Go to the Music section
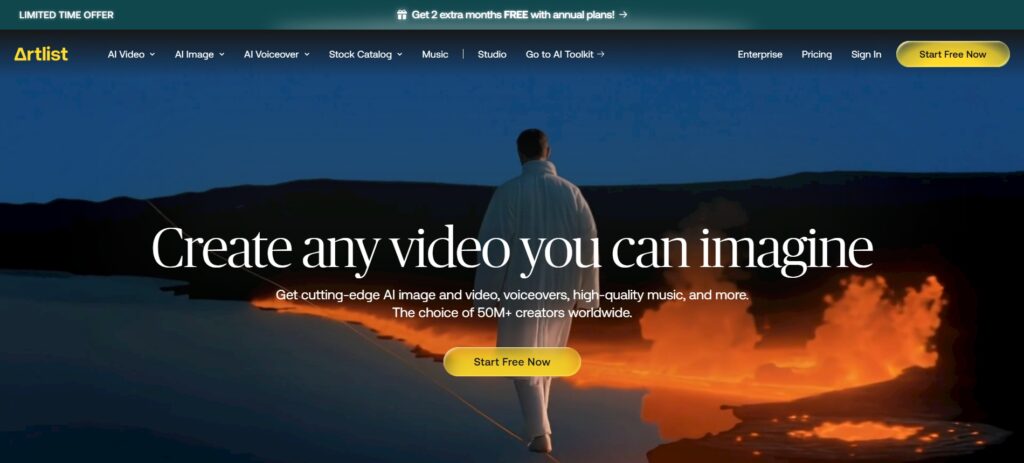The height and width of the screenshot is (463, 1024). click(x=435, y=54)
